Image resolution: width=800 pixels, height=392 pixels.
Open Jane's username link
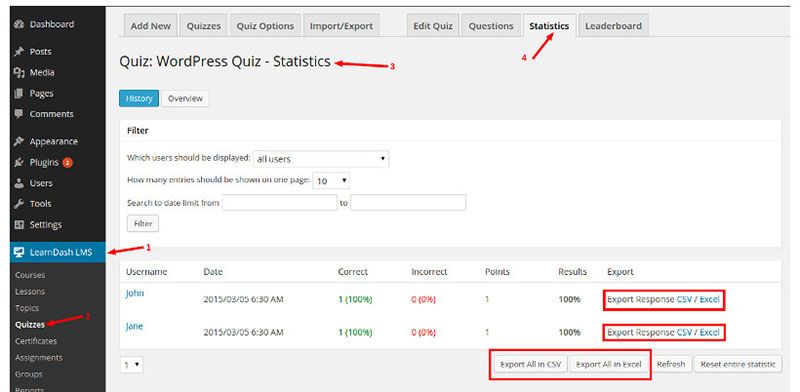[x=135, y=327]
